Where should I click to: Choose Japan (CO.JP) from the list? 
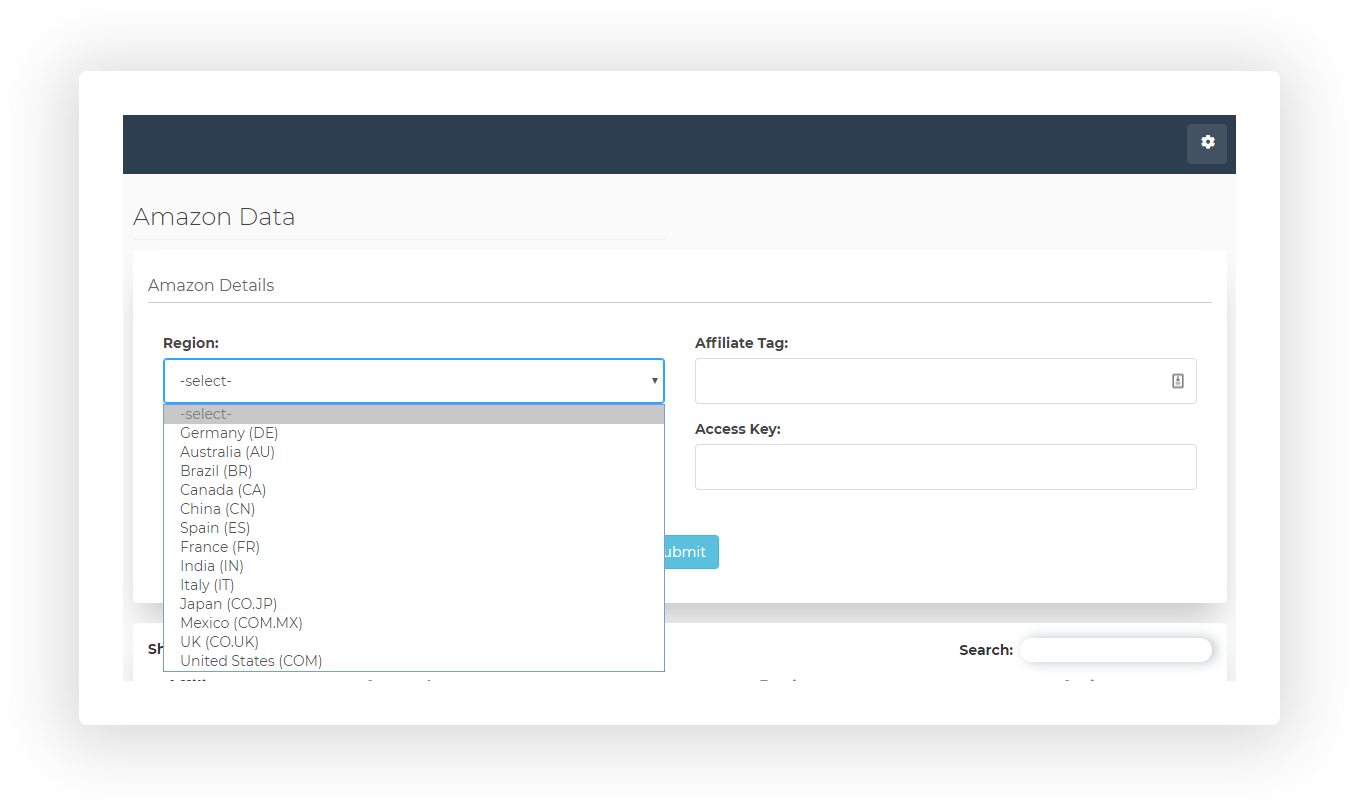pos(229,604)
